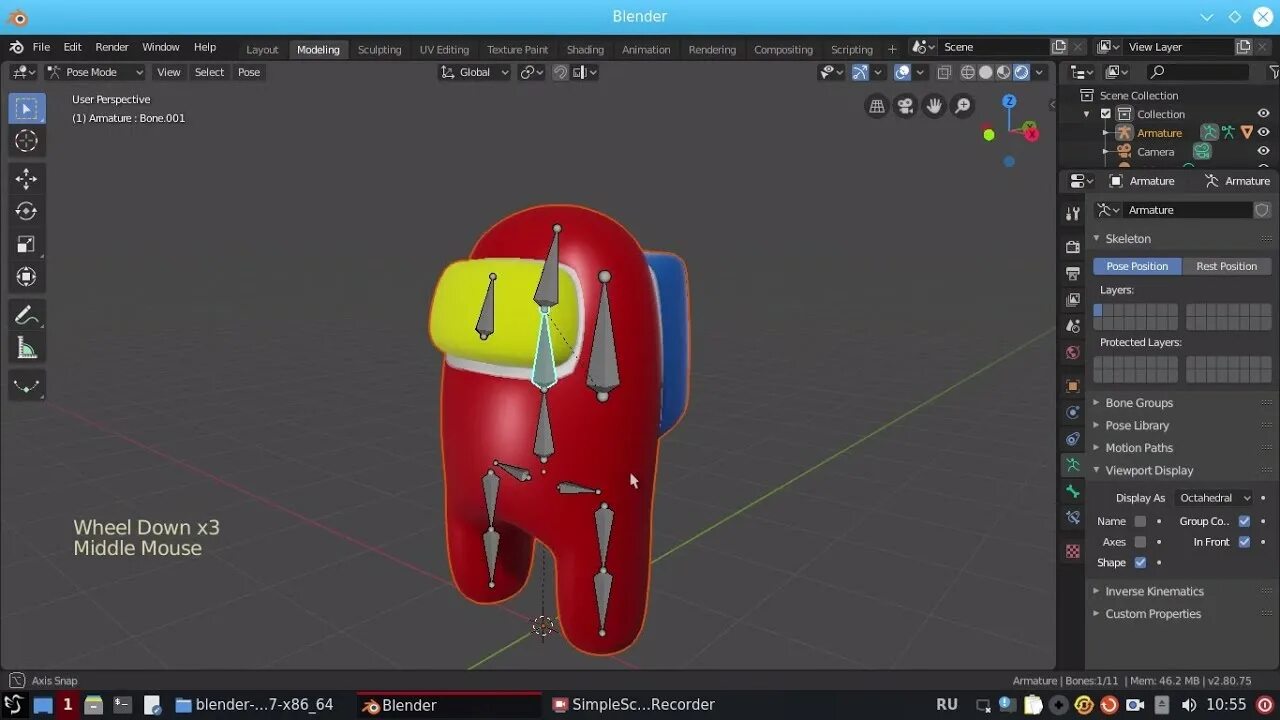
Task: Switch to wireframe viewport shading
Action: (967, 72)
